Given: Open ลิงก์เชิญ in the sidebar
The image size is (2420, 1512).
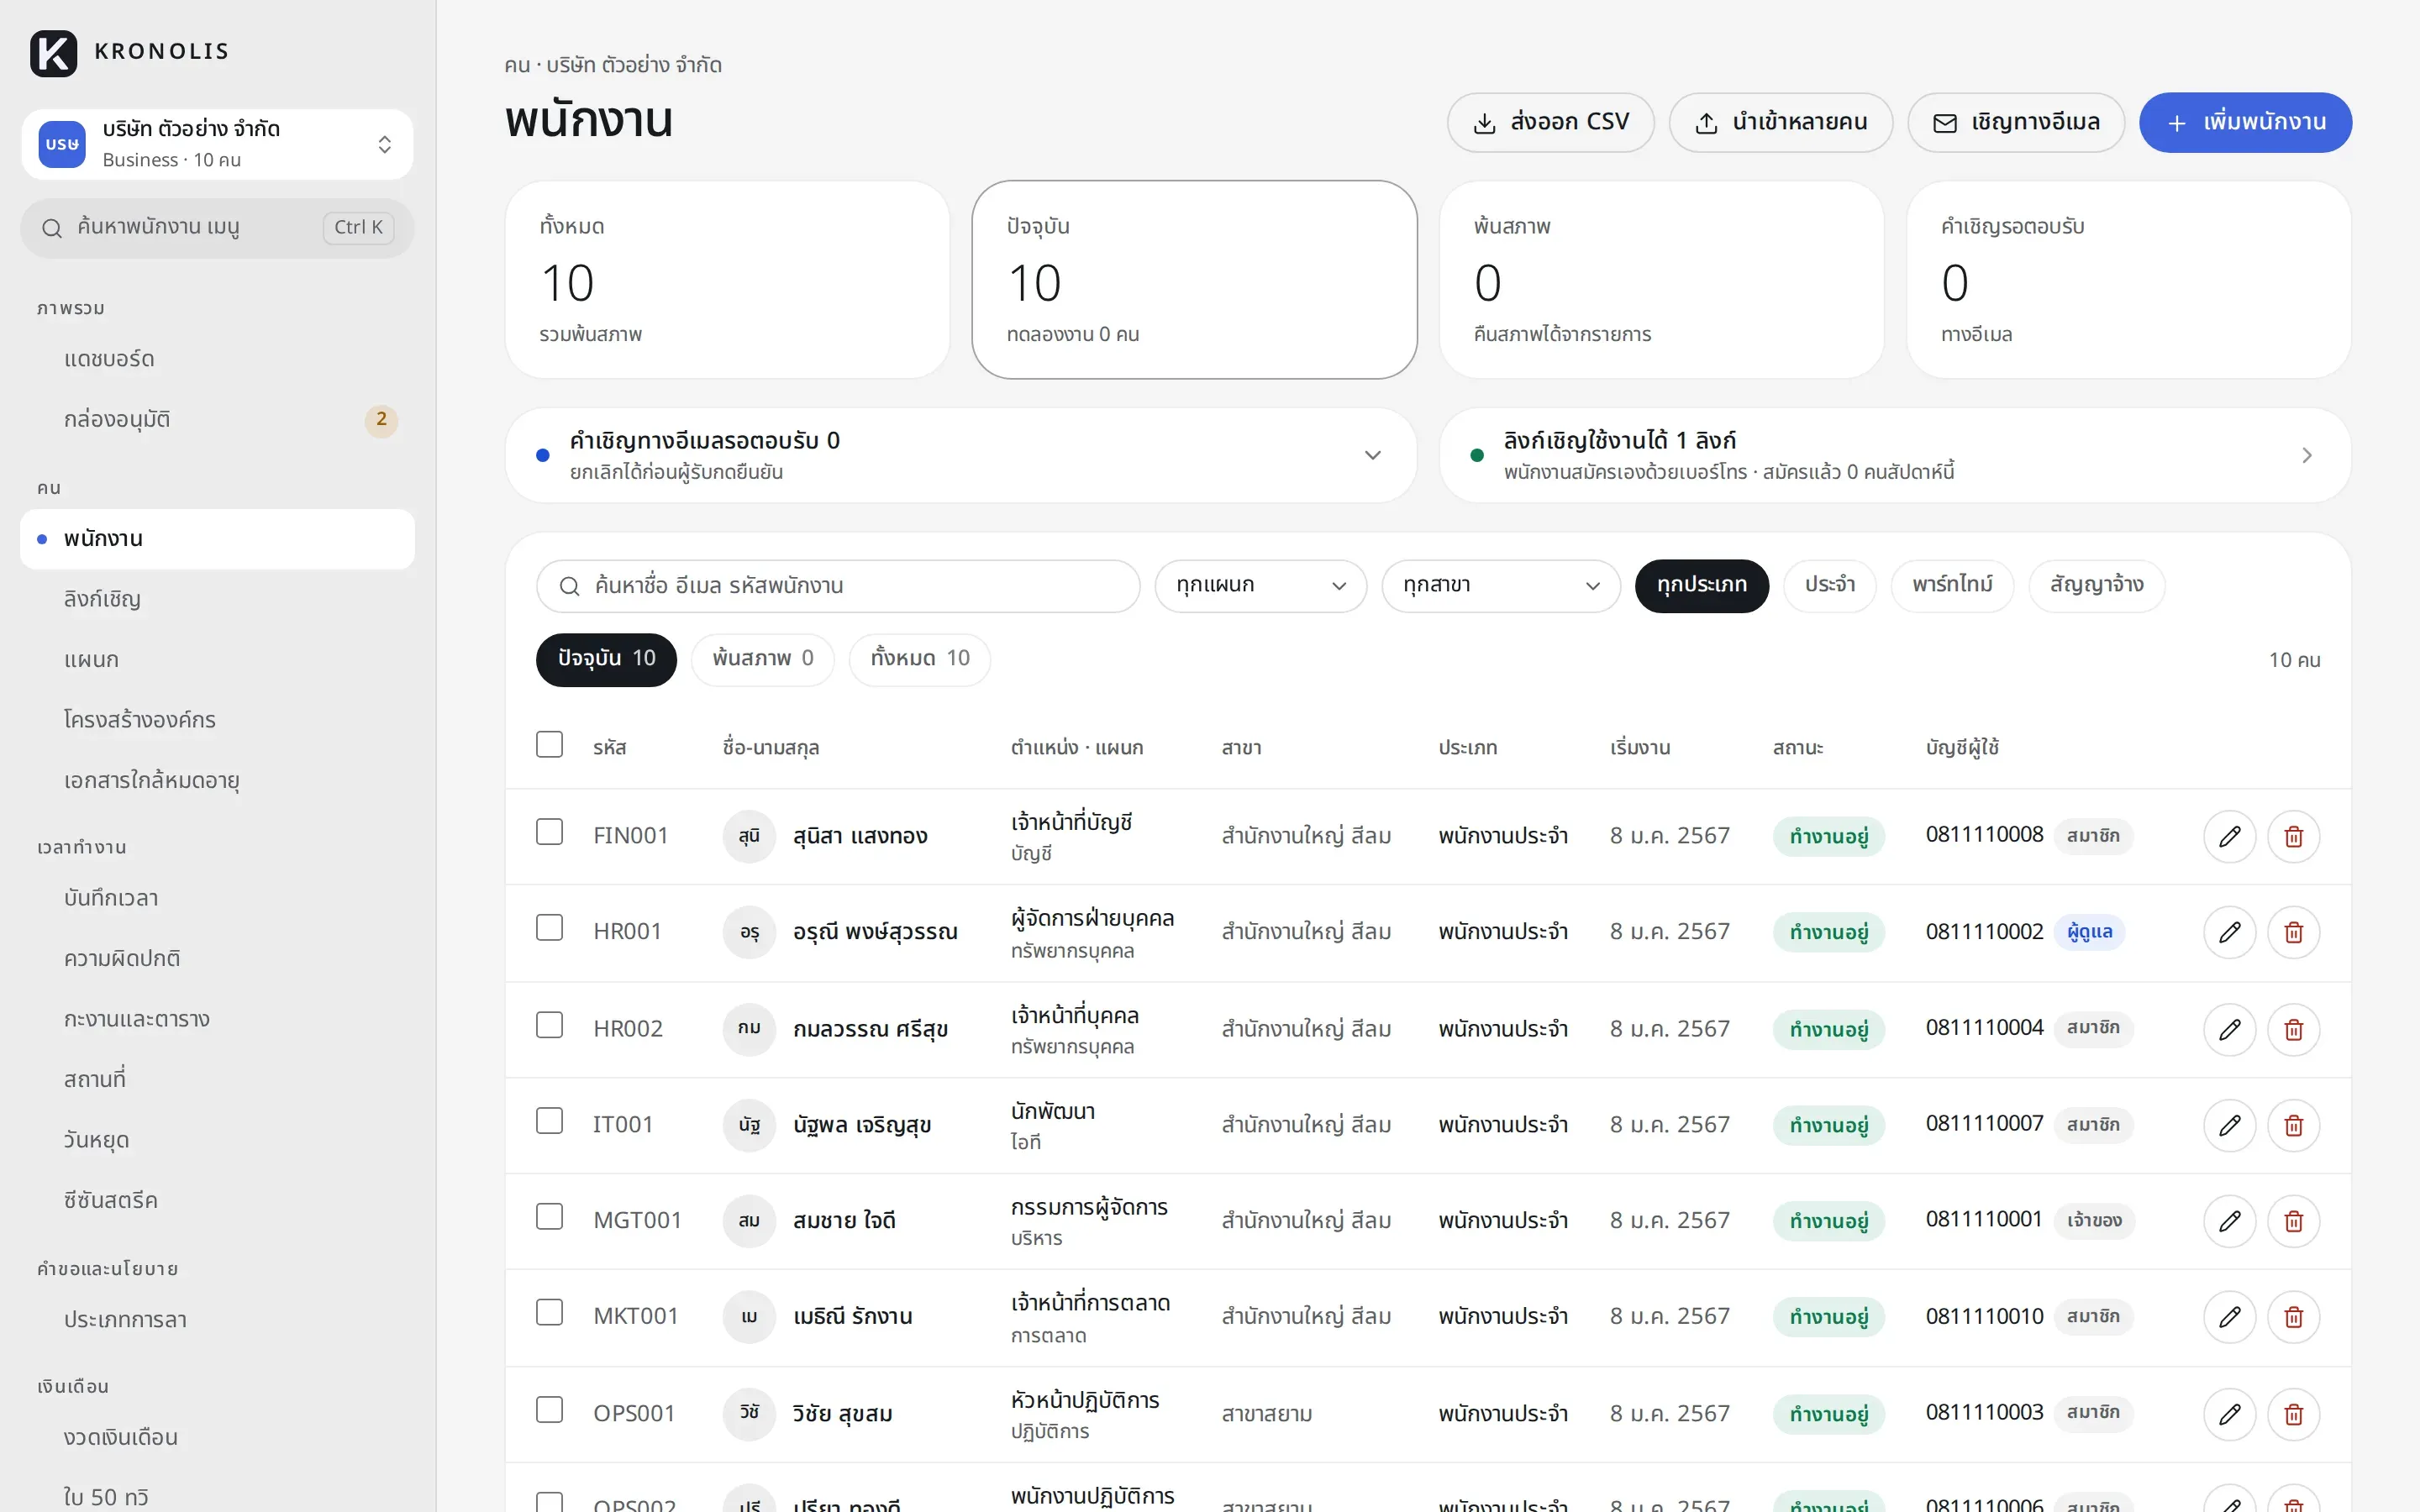Looking at the screenshot, I should [x=102, y=599].
